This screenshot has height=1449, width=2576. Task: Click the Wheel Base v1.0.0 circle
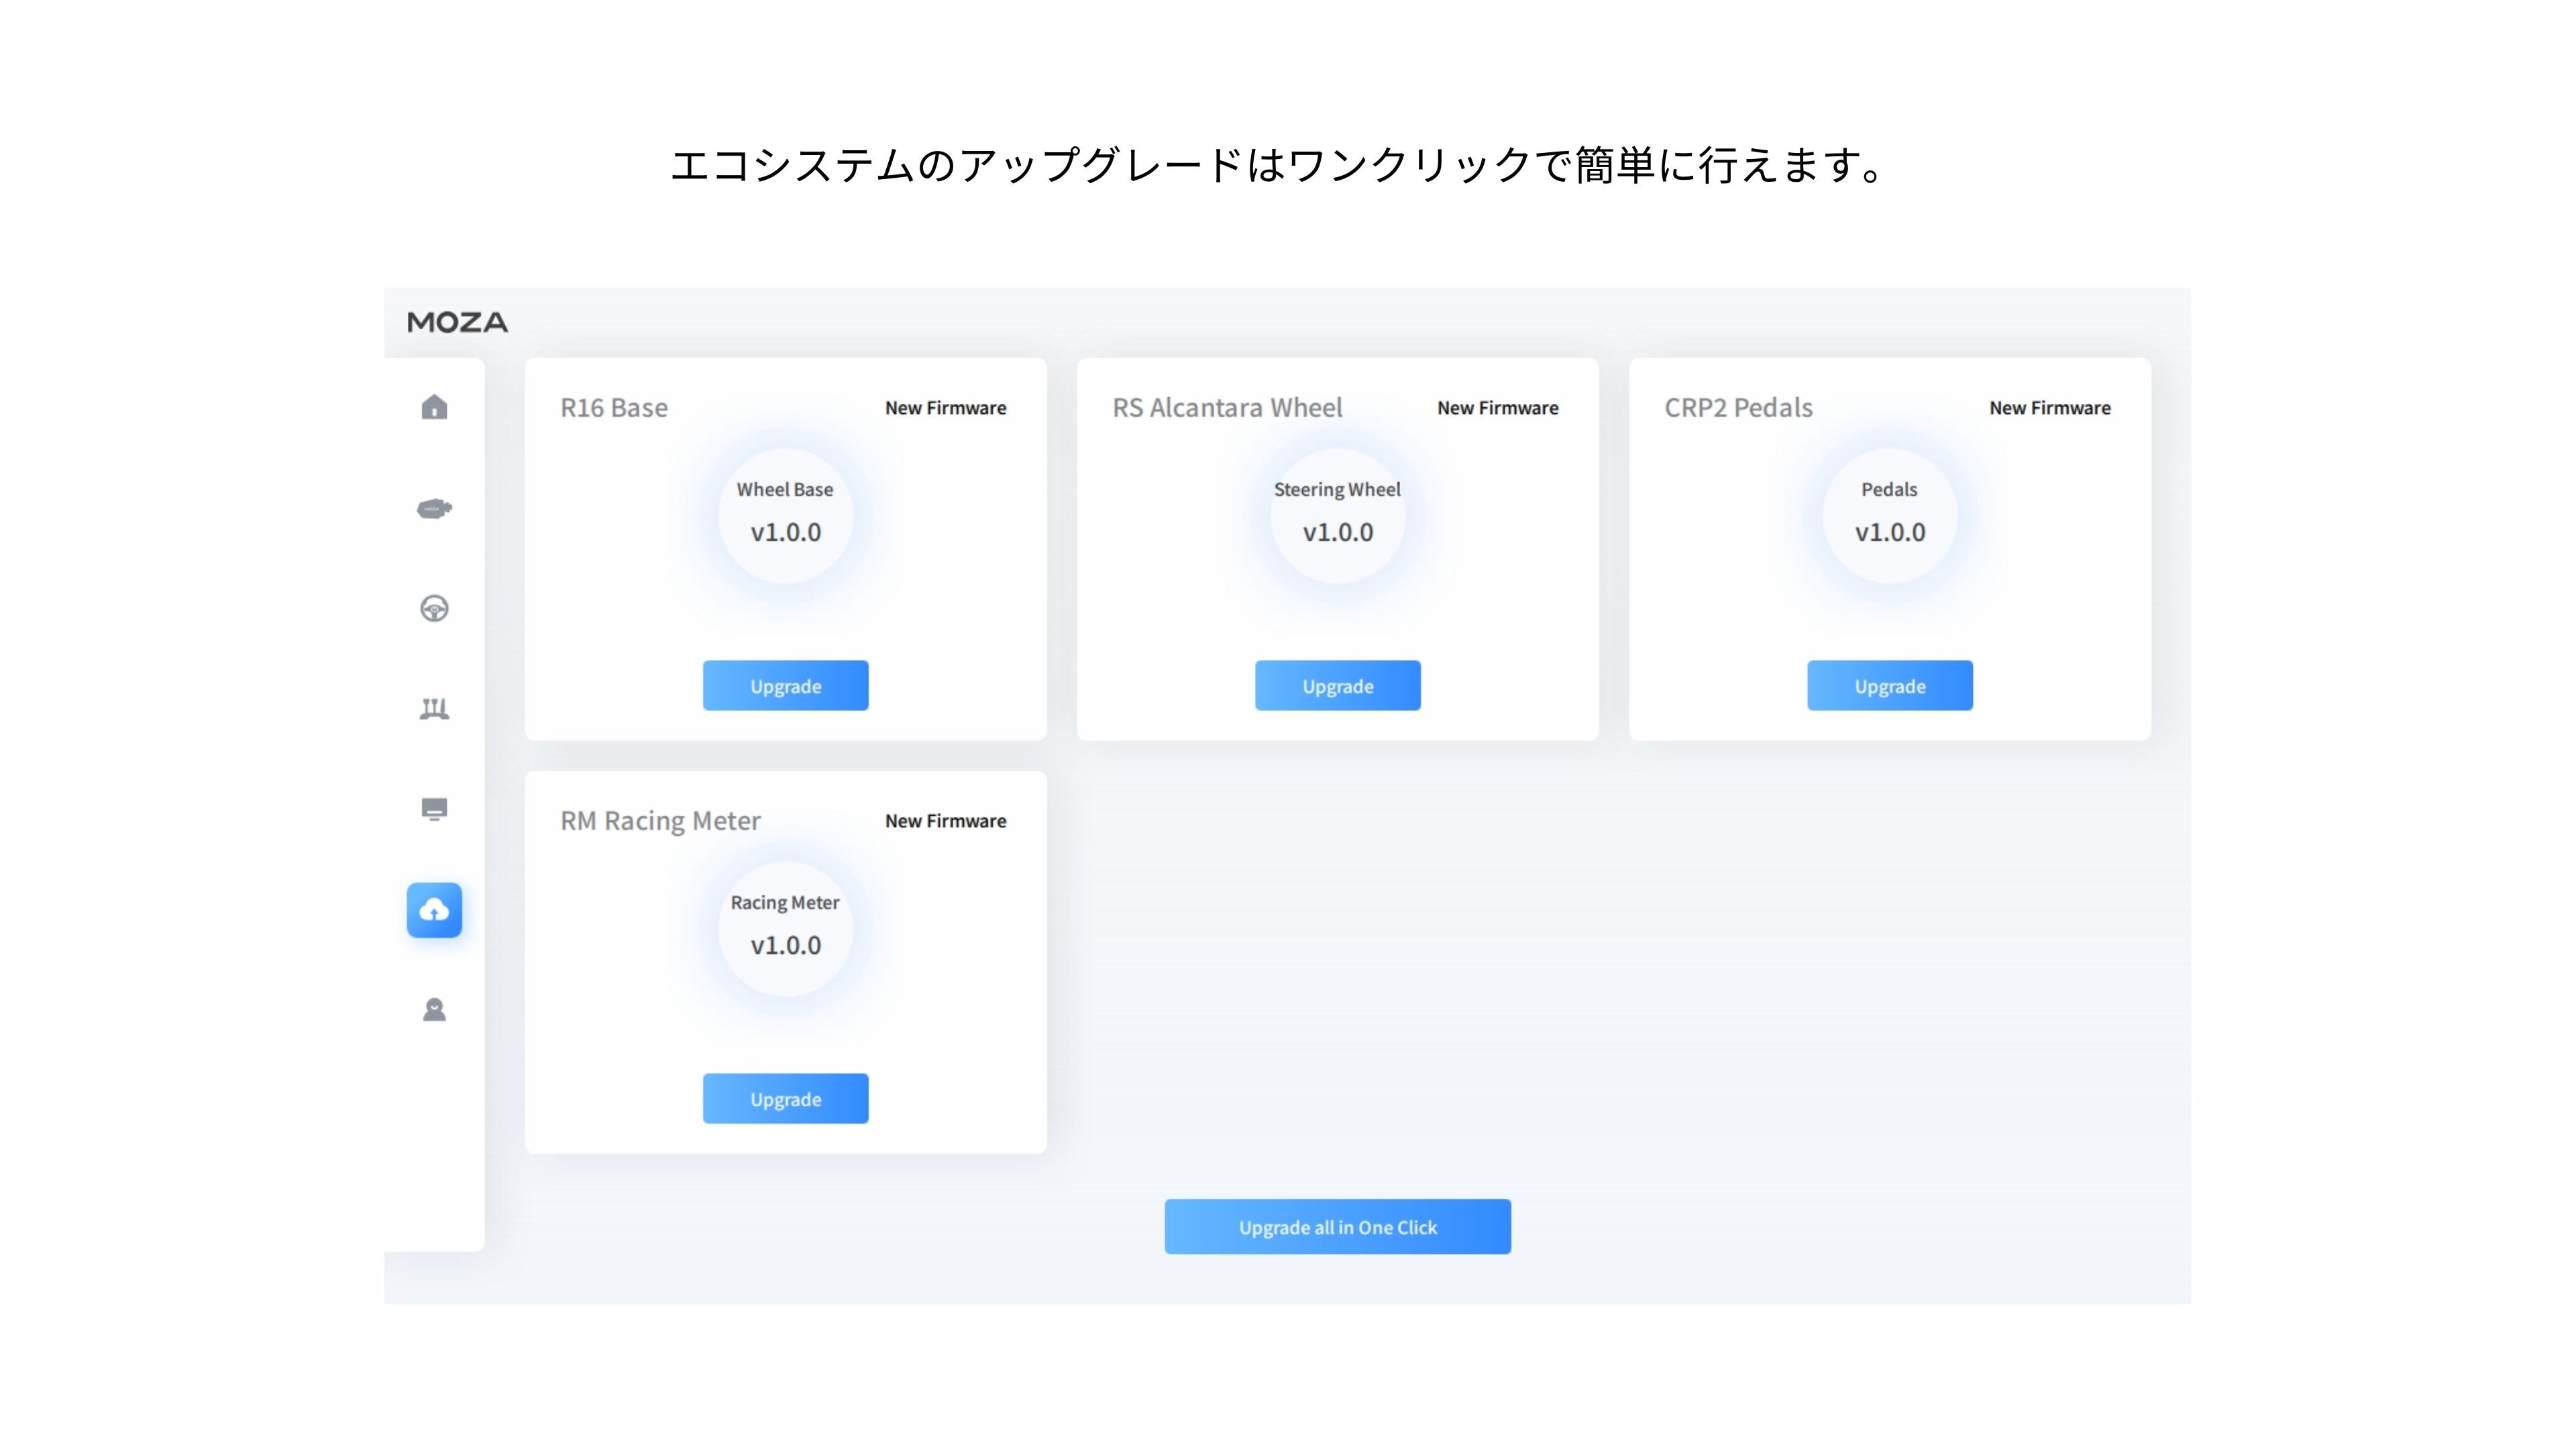tap(785, 516)
